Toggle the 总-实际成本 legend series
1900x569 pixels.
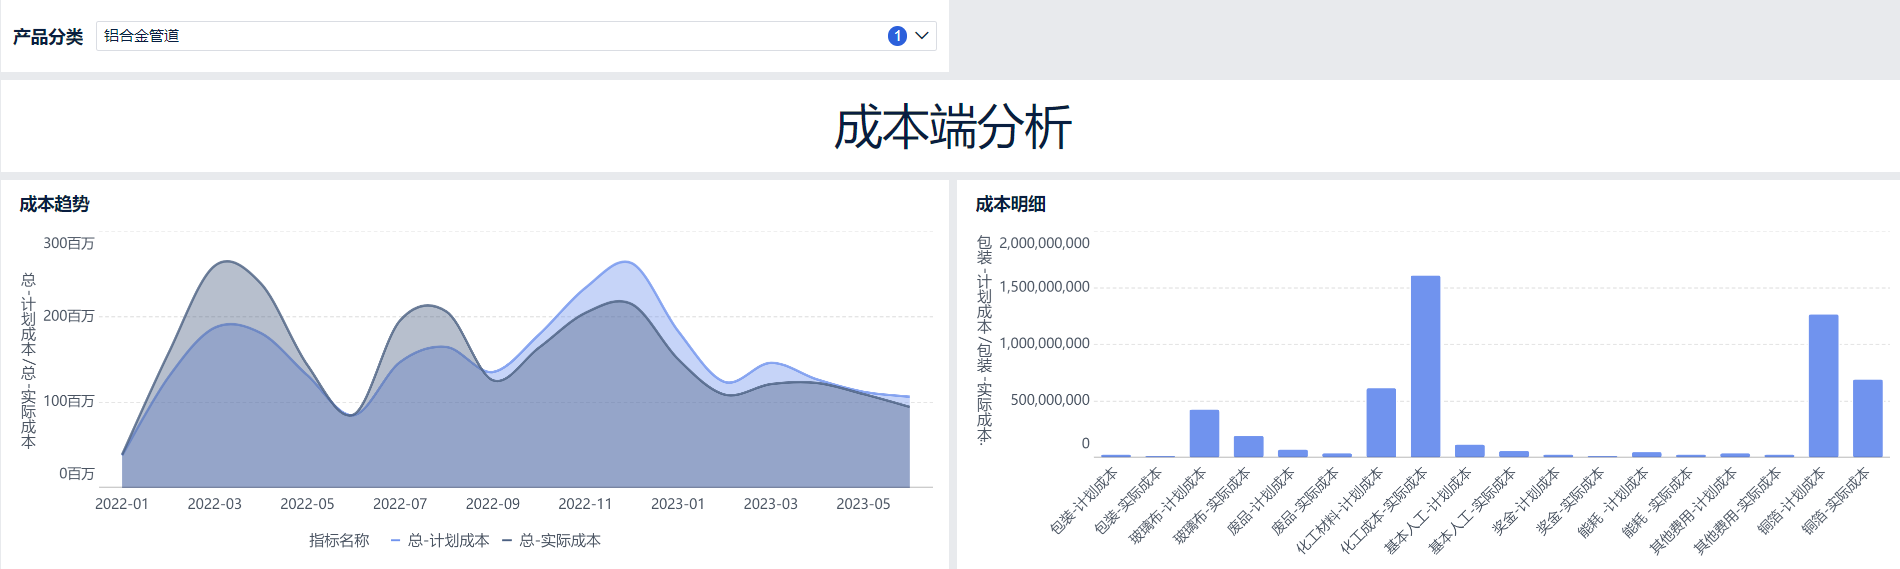(x=552, y=541)
